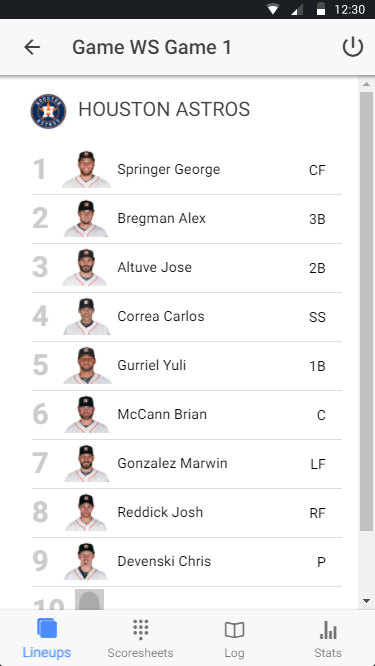The image size is (375, 666).
Task: Select Gonzalez Marwin's LF position label
Action: [318, 464]
